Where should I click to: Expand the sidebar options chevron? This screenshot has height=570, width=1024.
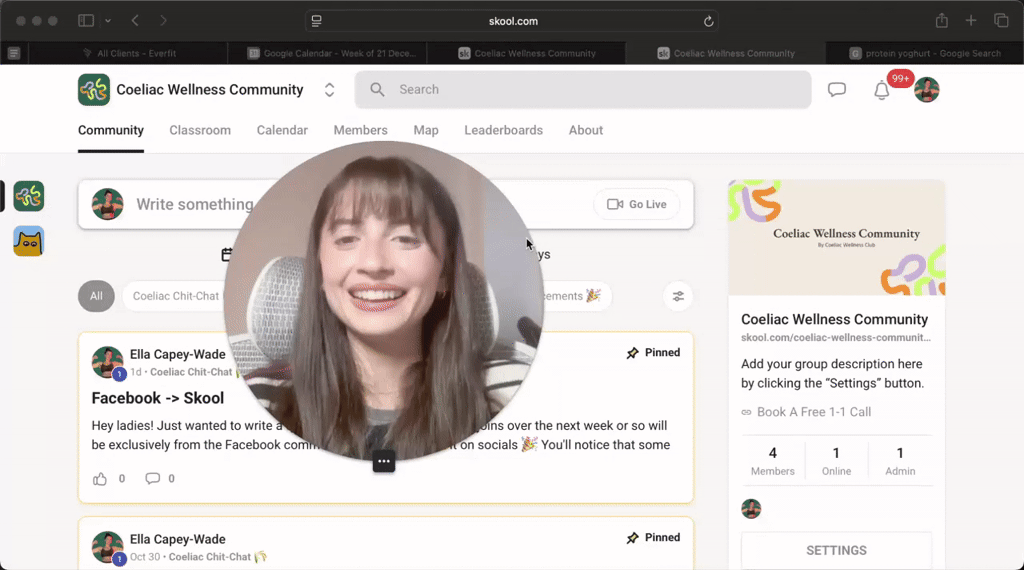pos(108,21)
